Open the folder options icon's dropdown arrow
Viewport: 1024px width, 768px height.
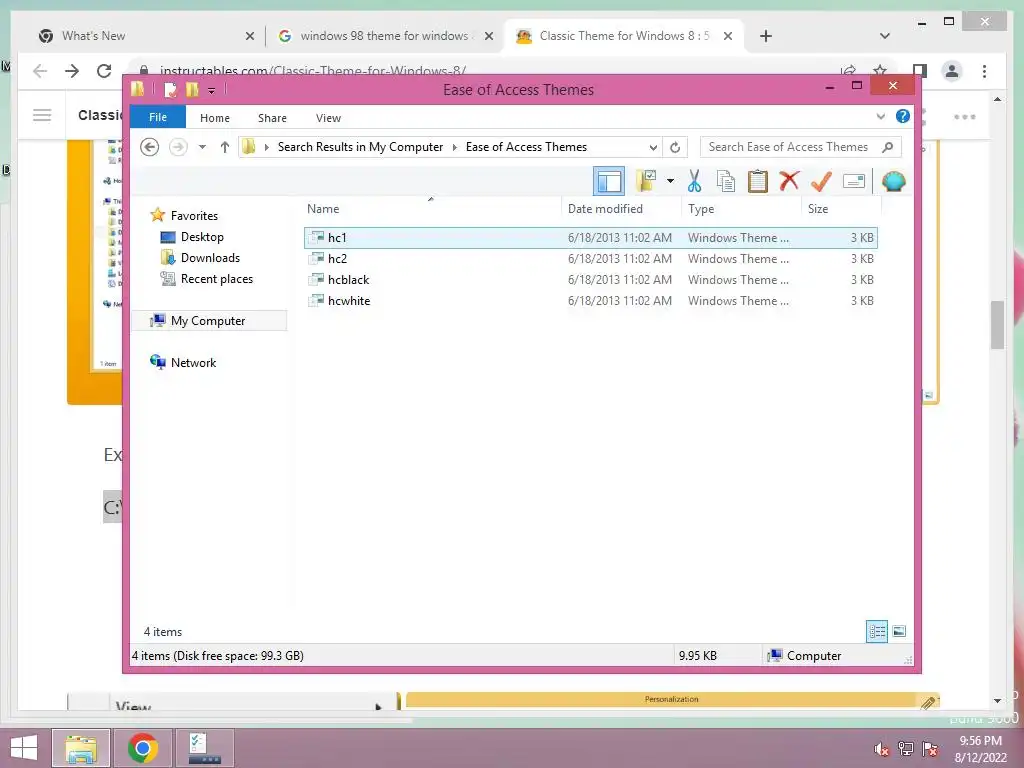pyautogui.click(x=670, y=181)
